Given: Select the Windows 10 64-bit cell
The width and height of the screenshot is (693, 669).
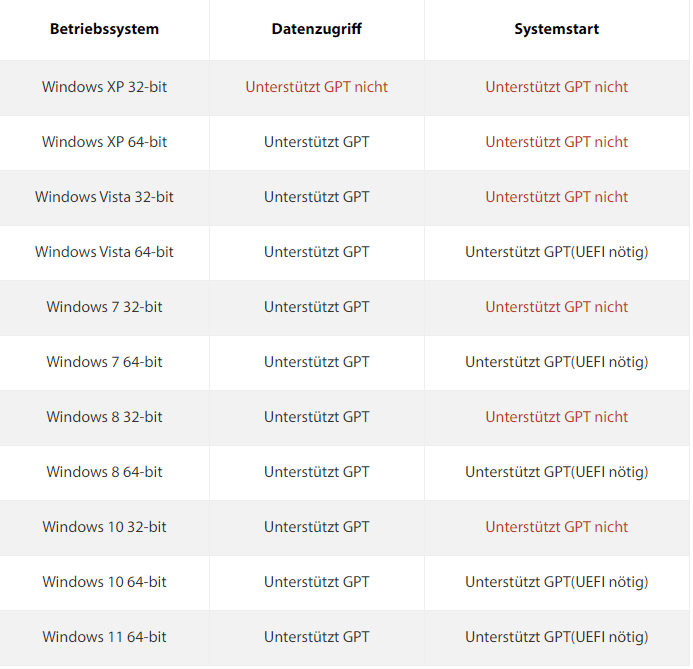Looking at the screenshot, I should pyautogui.click(x=104, y=582).
